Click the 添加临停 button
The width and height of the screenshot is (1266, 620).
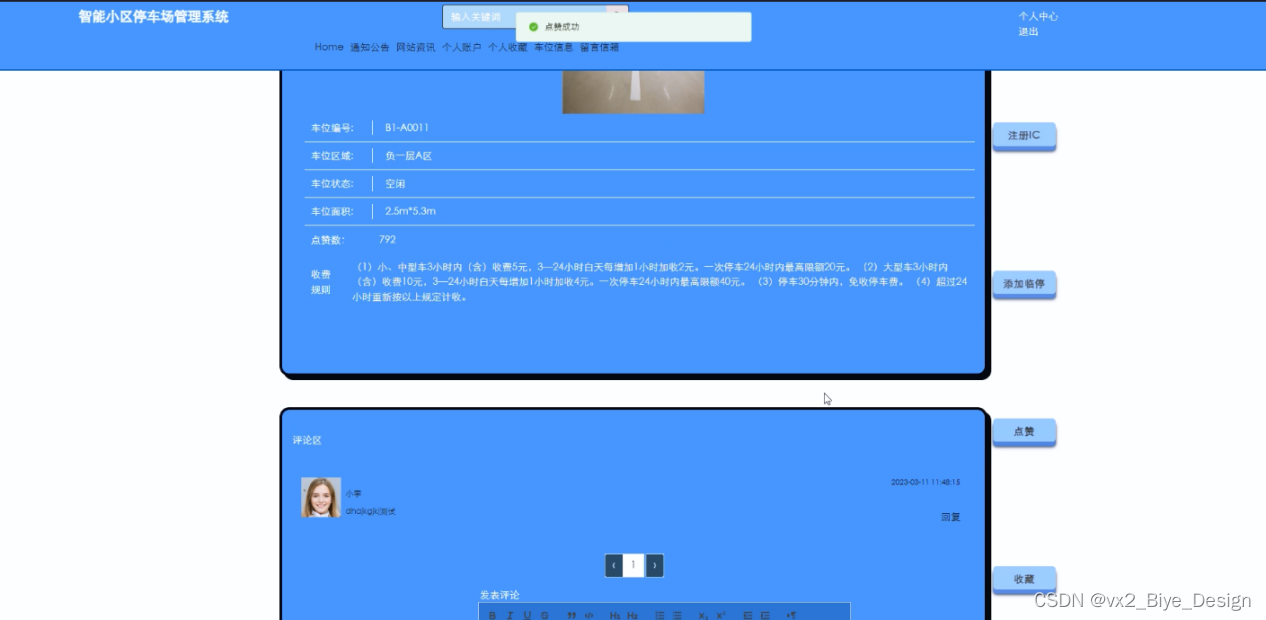pos(1024,284)
